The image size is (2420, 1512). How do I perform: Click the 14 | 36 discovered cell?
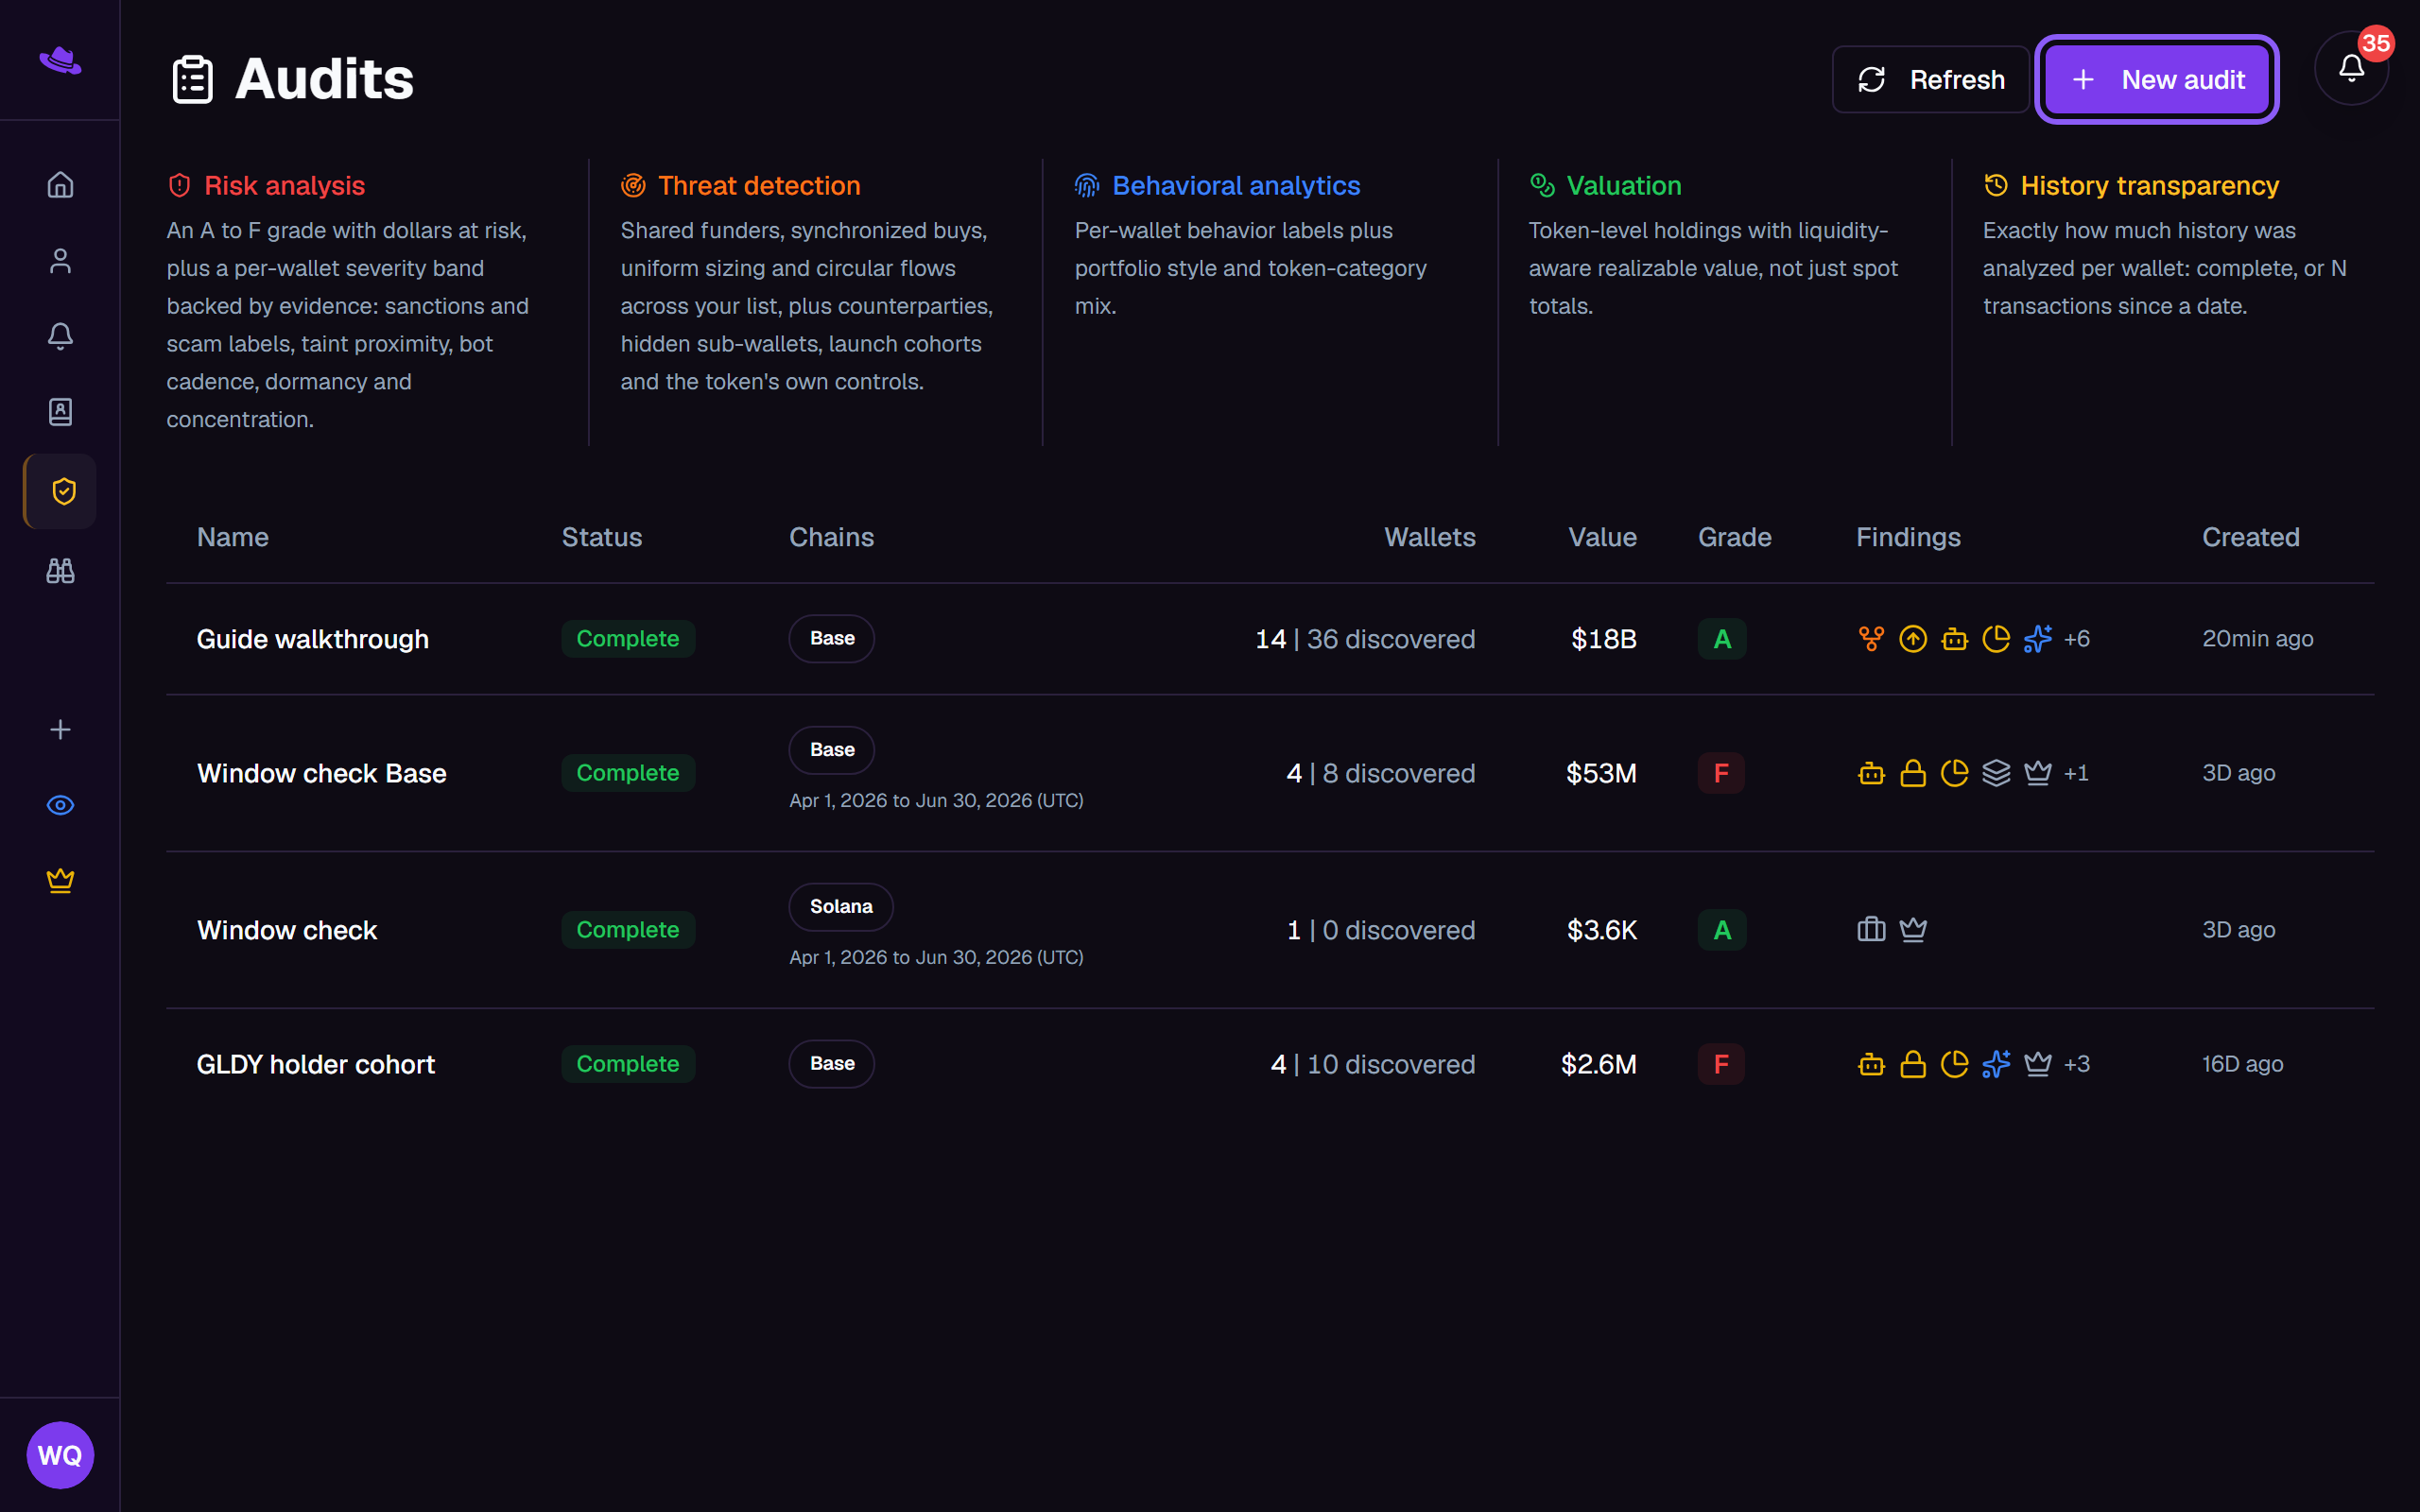click(x=1365, y=638)
